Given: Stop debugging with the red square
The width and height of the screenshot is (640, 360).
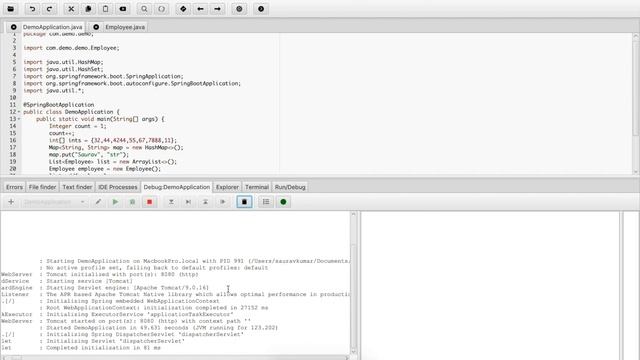Looking at the screenshot, I should [x=149, y=202].
